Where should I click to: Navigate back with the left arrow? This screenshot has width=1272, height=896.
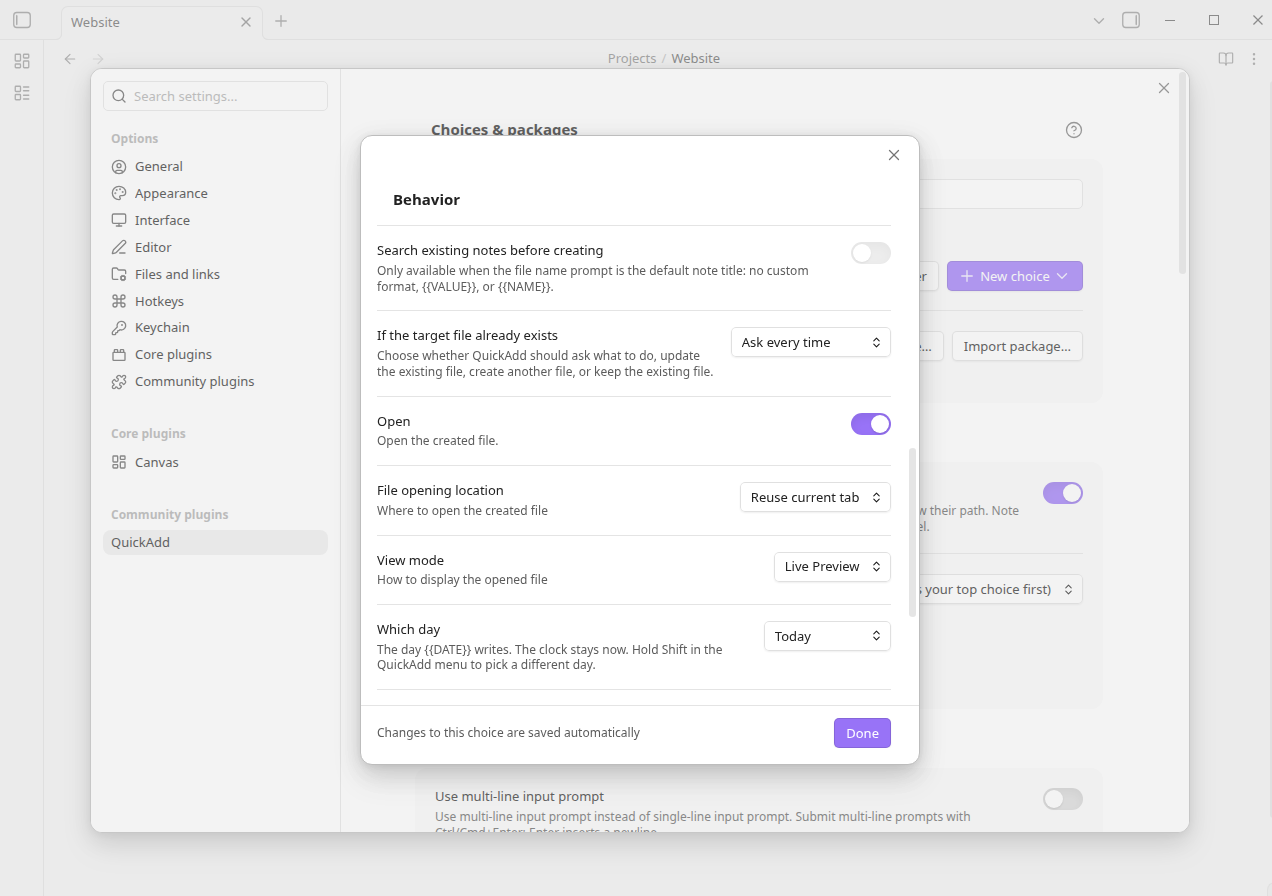pyautogui.click(x=70, y=59)
